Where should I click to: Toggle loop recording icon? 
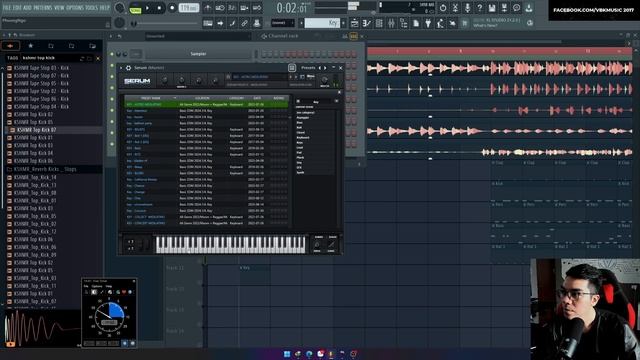click(x=257, y=8)
